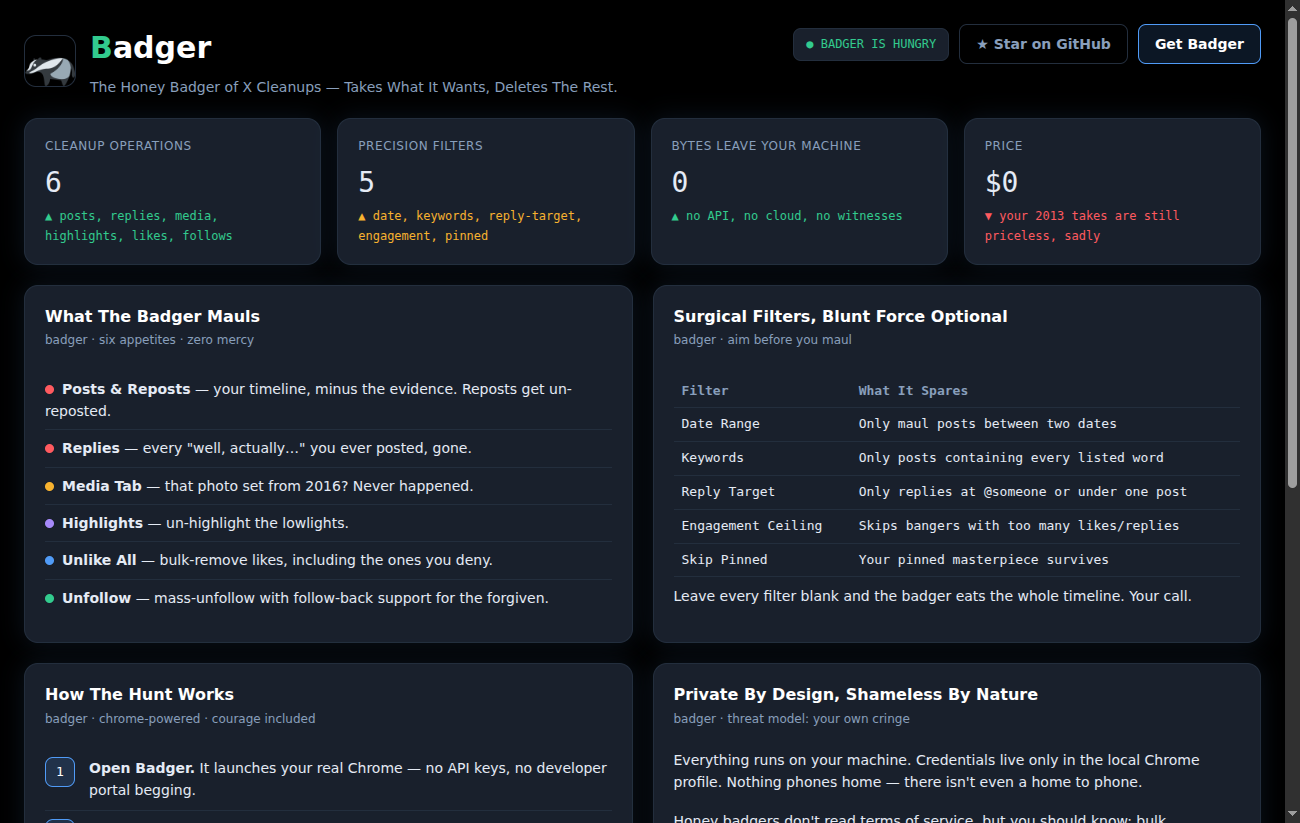Click the green dot beside Unfollow
Image resolution: width=1300 pixels, height=823 pixels.
[50, 598]
